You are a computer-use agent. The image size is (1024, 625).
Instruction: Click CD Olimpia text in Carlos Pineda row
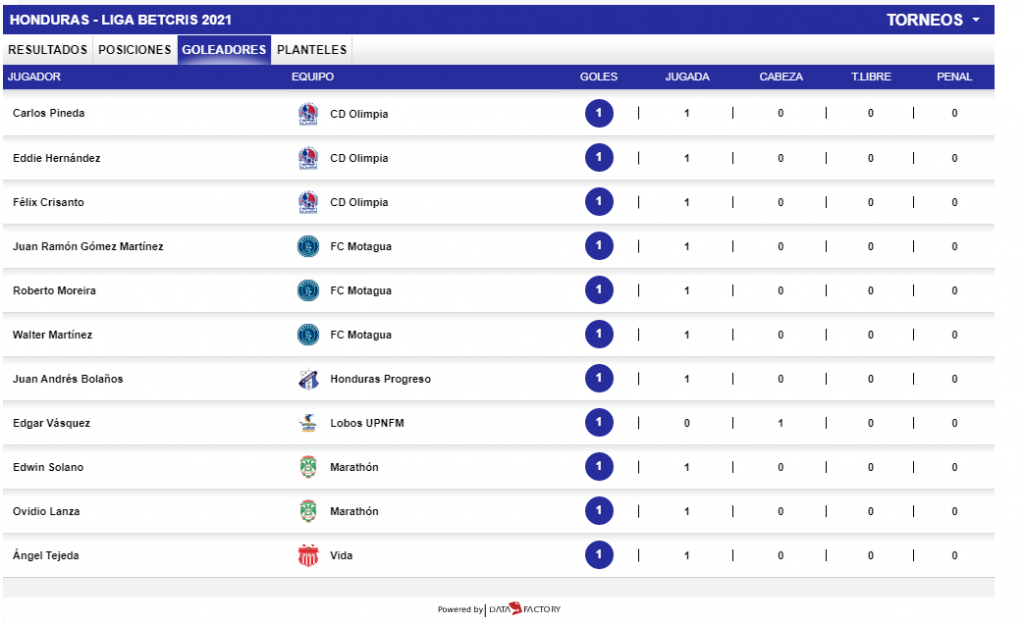[359, 114]
